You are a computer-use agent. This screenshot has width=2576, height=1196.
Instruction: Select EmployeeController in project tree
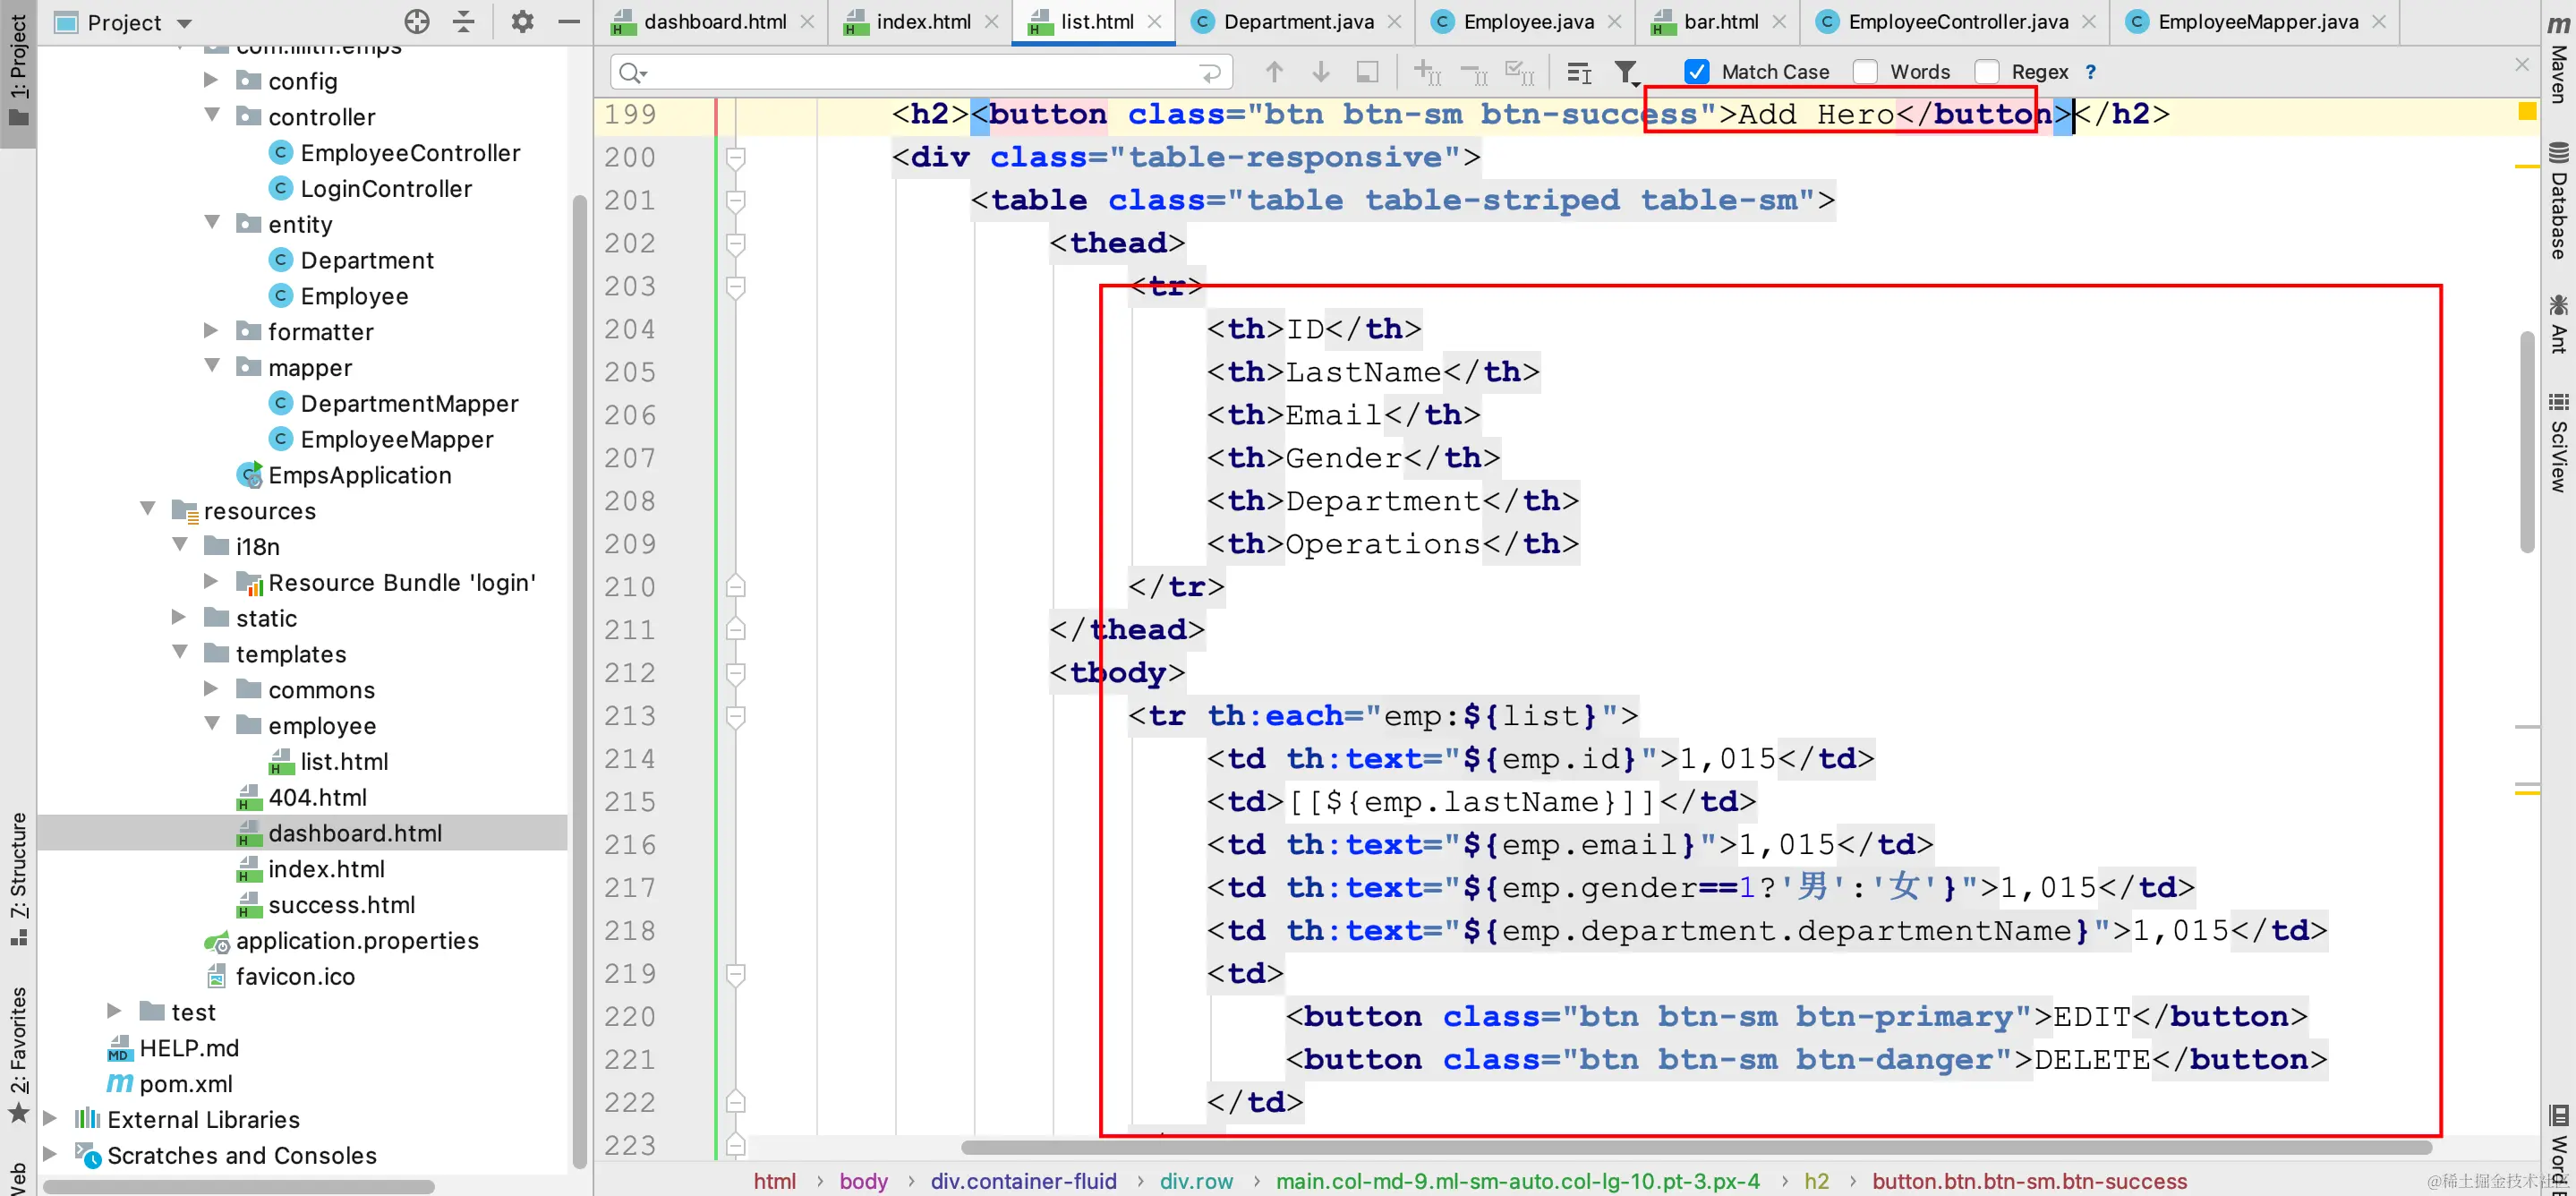pos(409,152)
